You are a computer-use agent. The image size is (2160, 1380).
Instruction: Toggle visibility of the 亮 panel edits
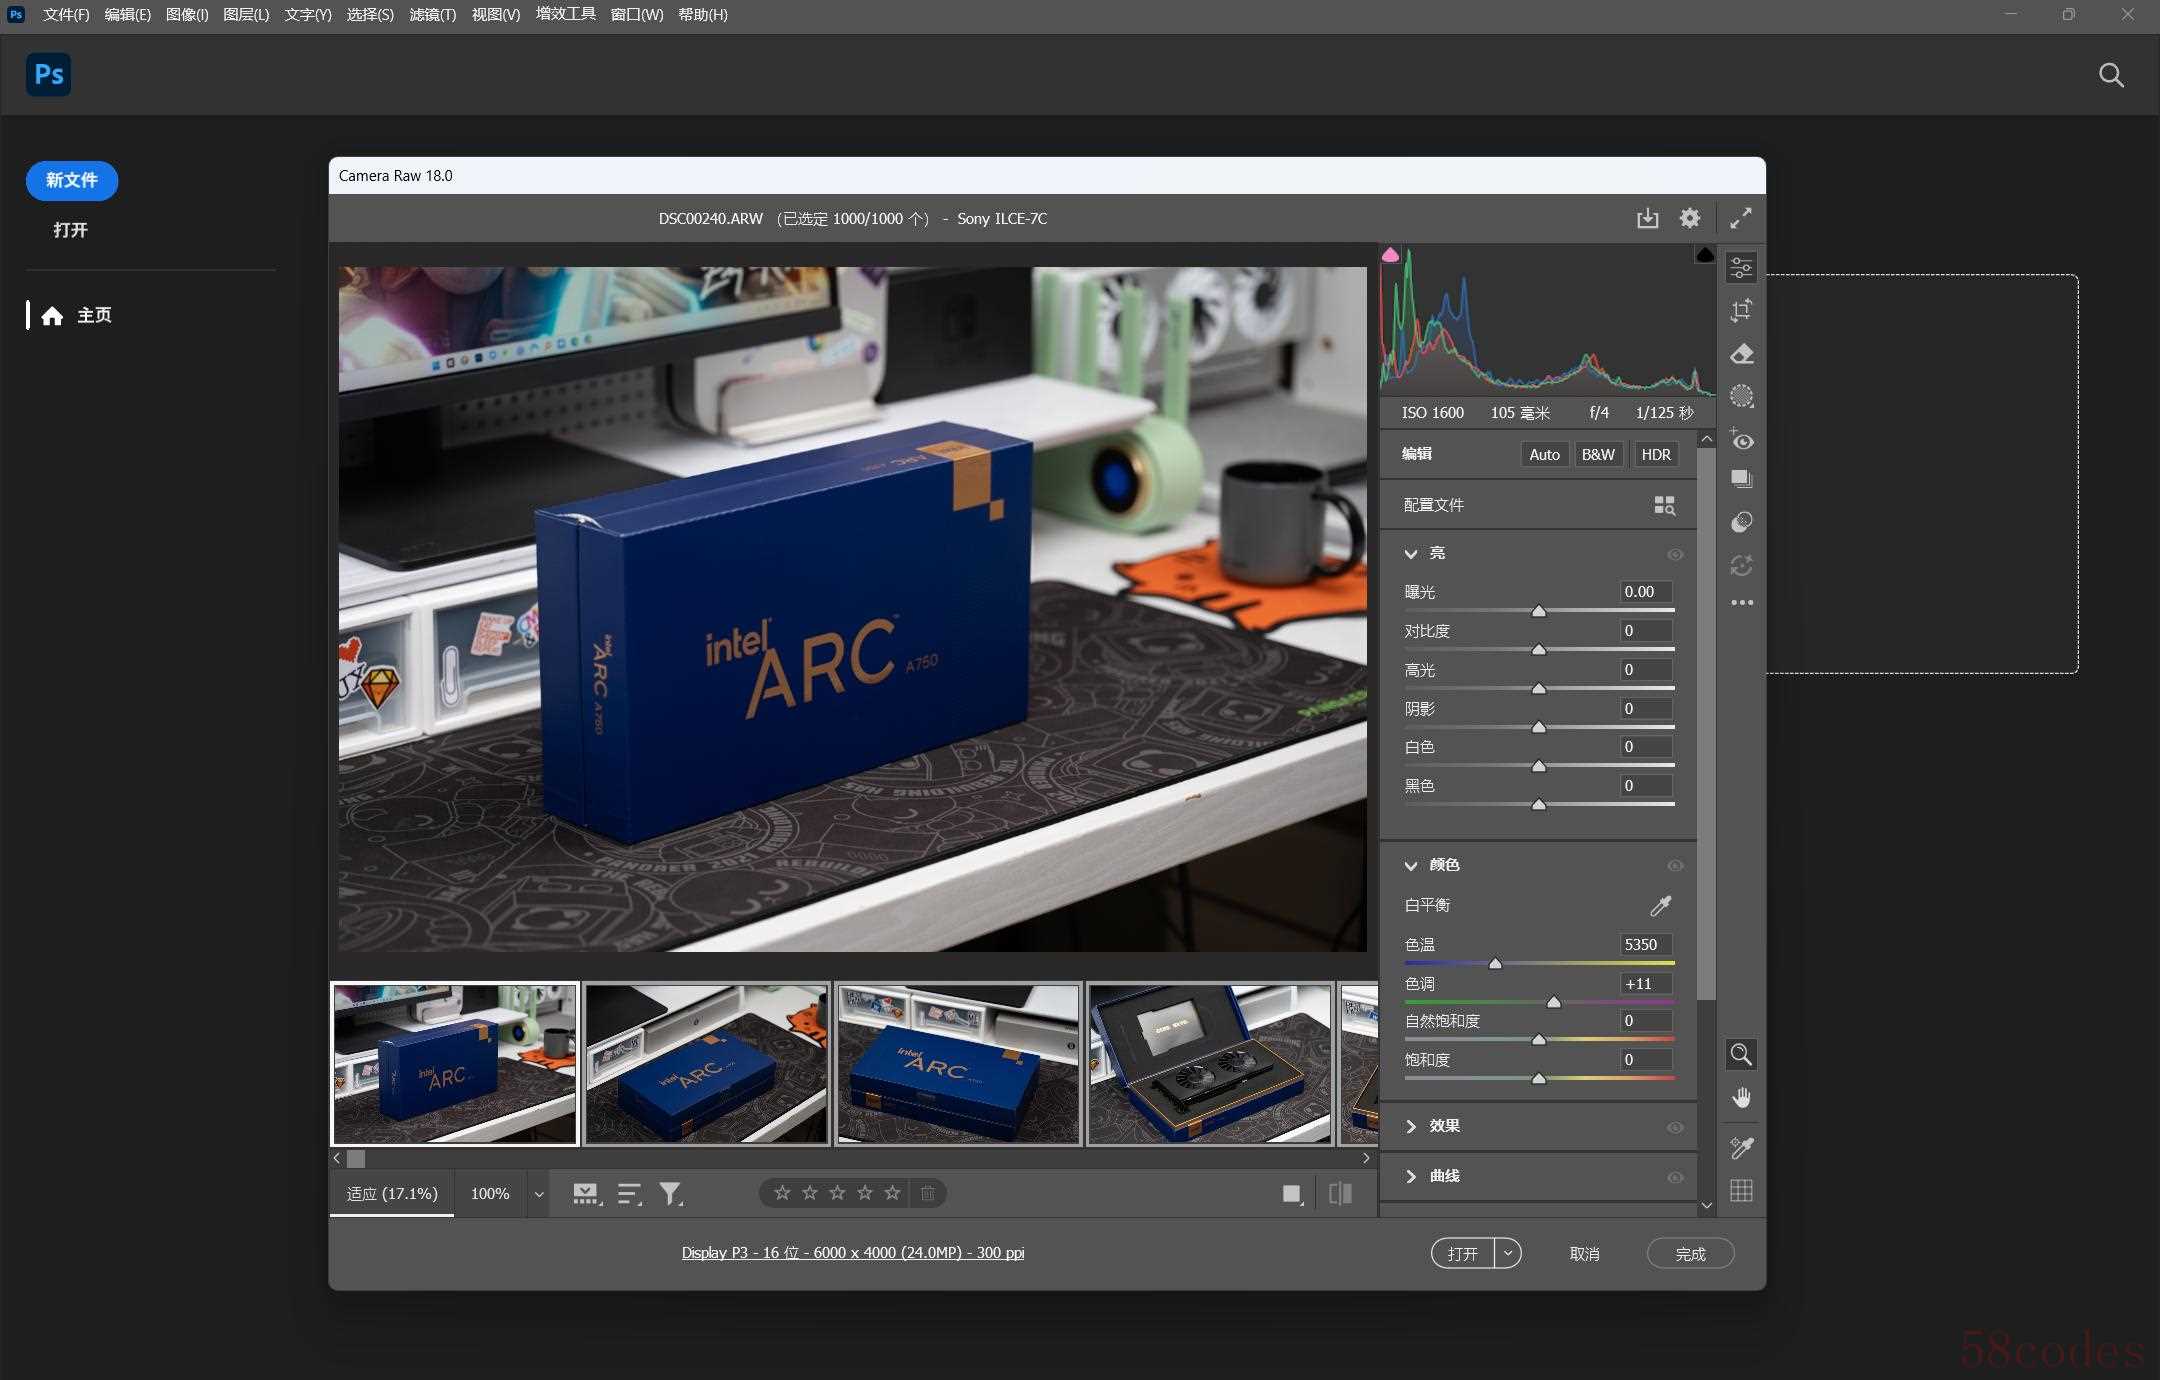[1675, 554]
